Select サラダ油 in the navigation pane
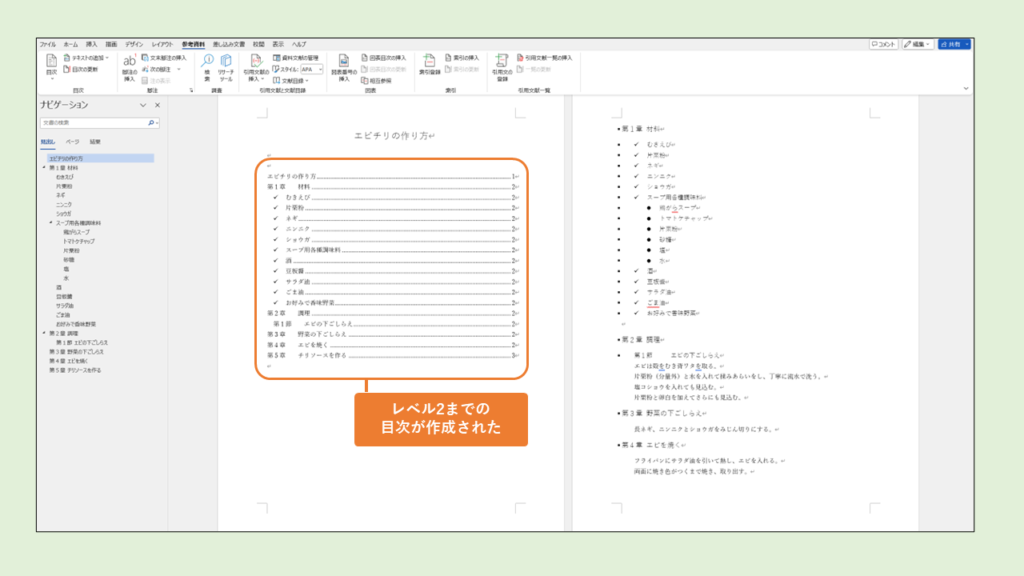This screenshot has height=576, width=1024. click(65, 306)
